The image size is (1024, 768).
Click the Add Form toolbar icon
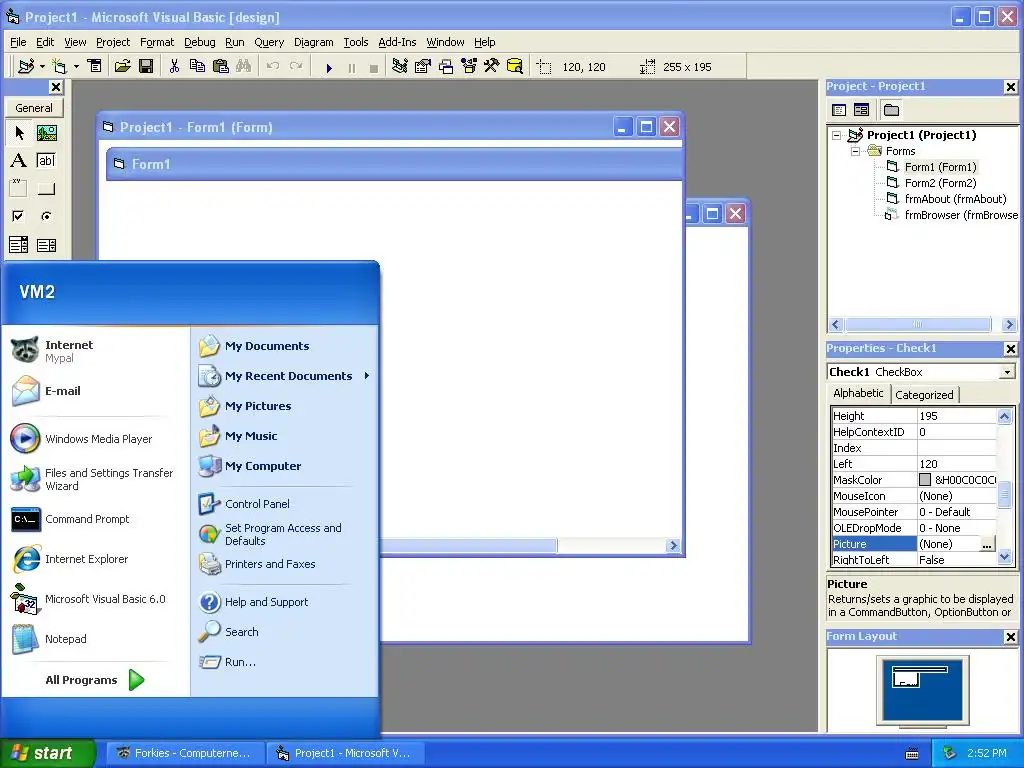[x=59, y=67]
